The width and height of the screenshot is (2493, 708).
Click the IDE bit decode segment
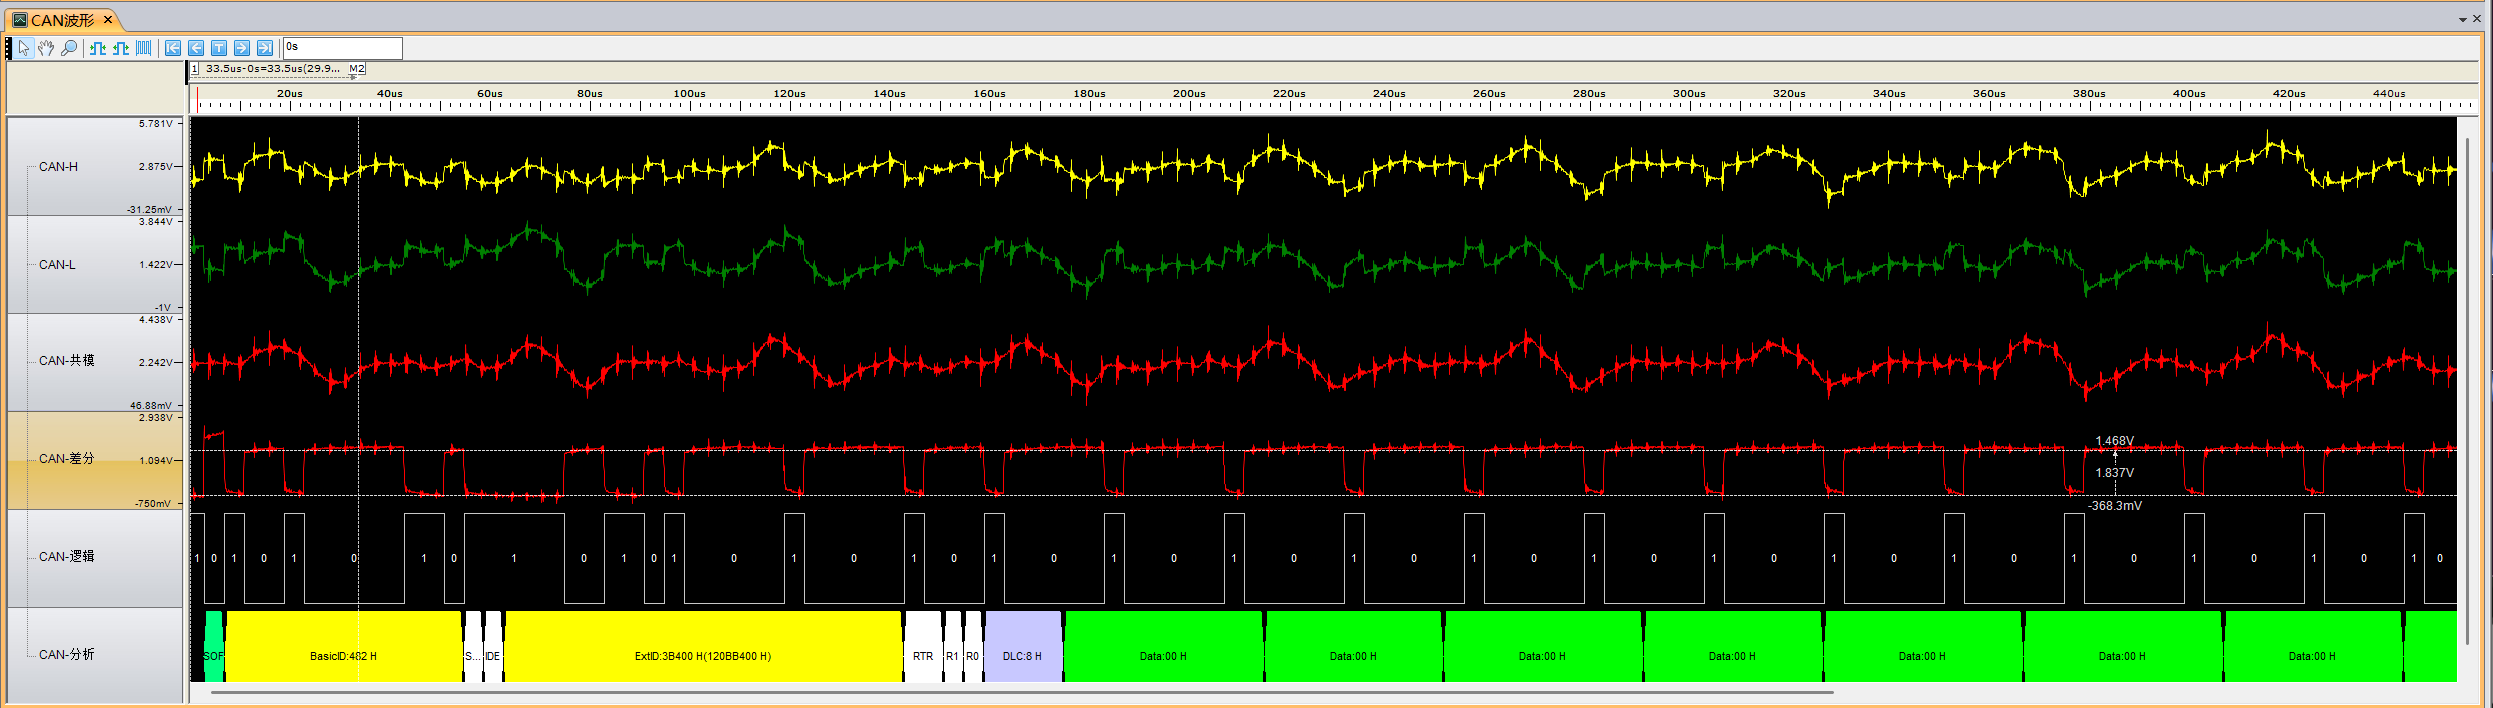coord(493,647)
